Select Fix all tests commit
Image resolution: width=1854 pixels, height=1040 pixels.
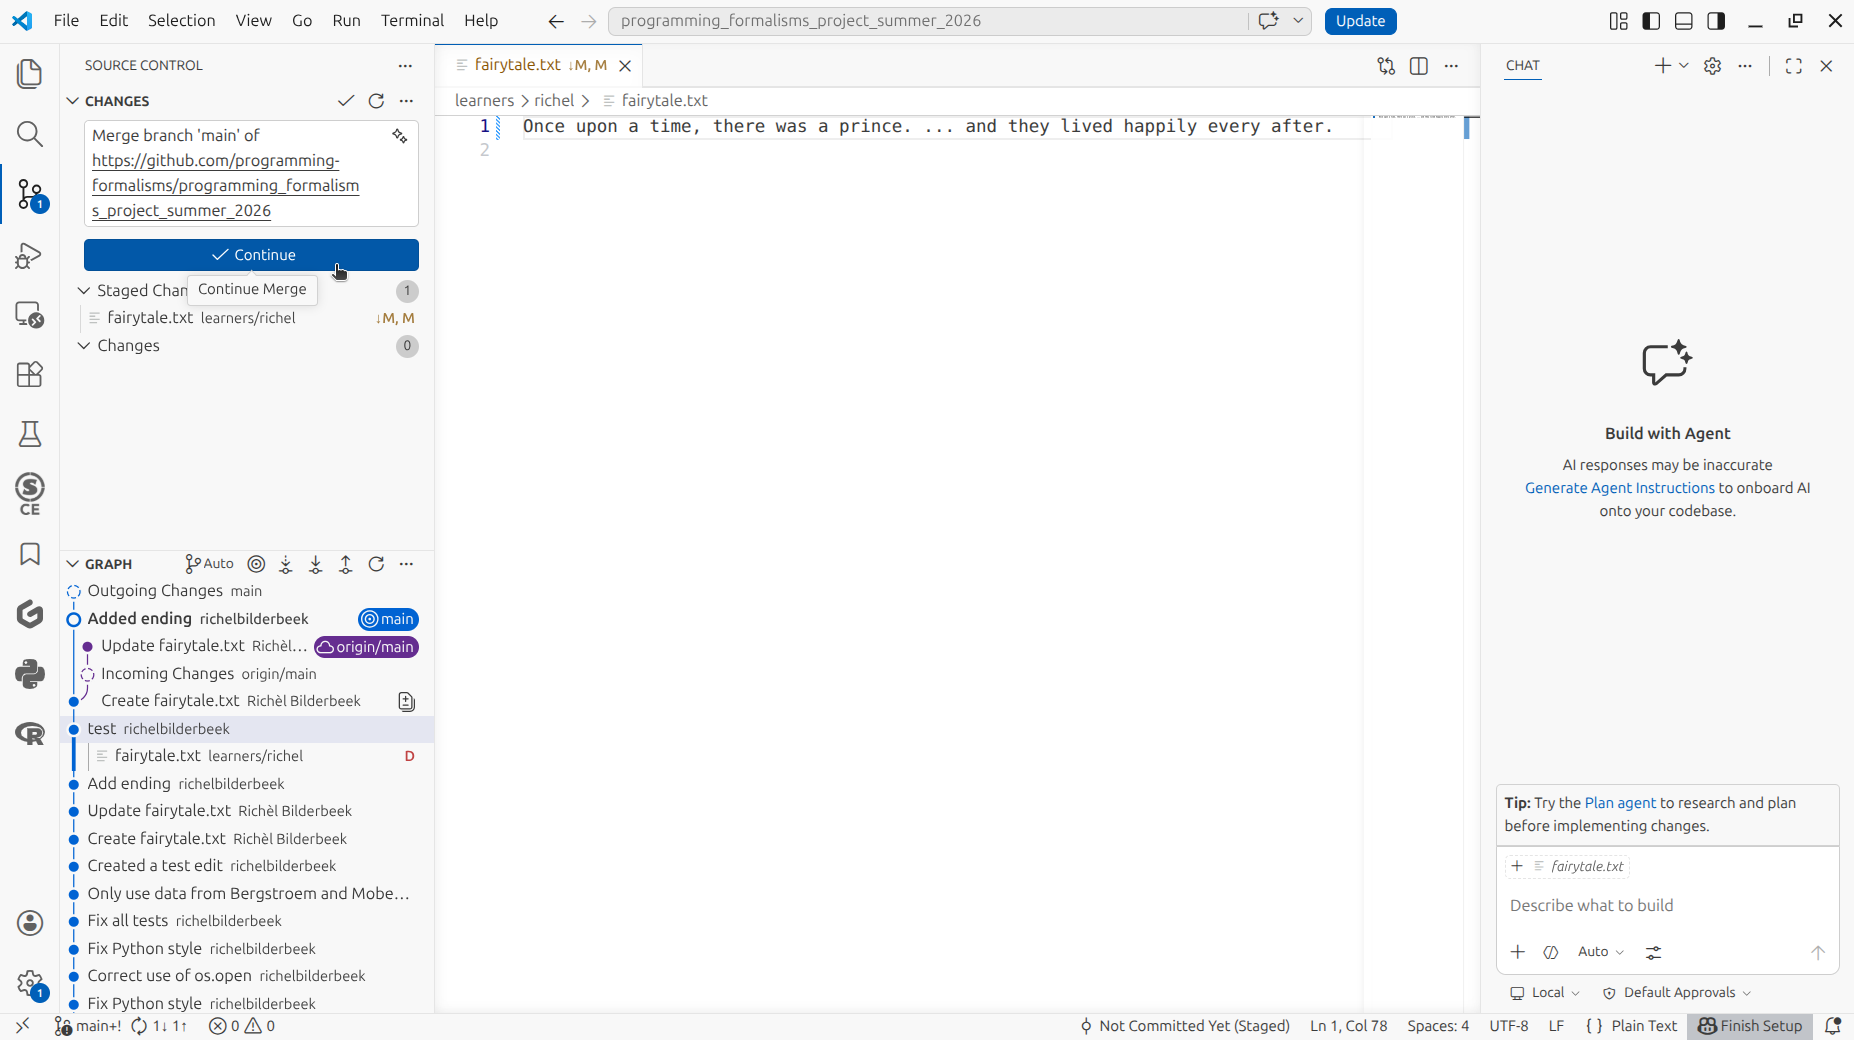coord(248,921)
